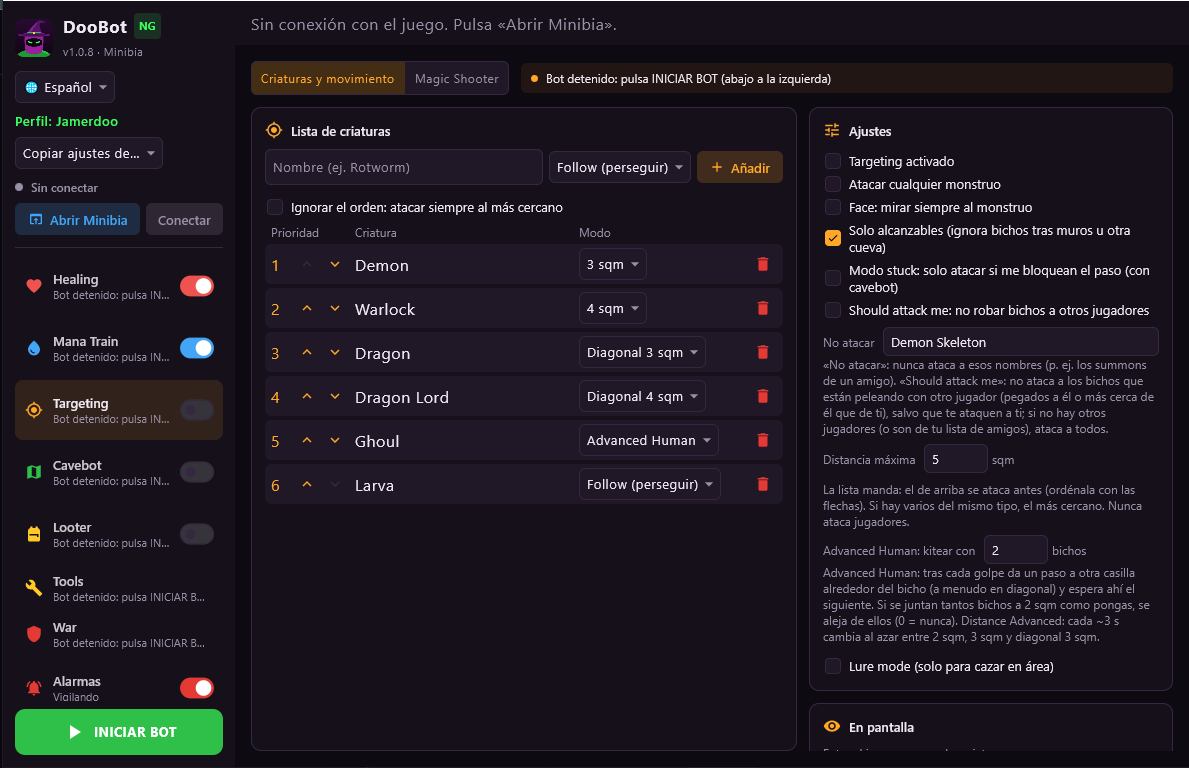Click the DooBot wizard logo

point(34,38)
